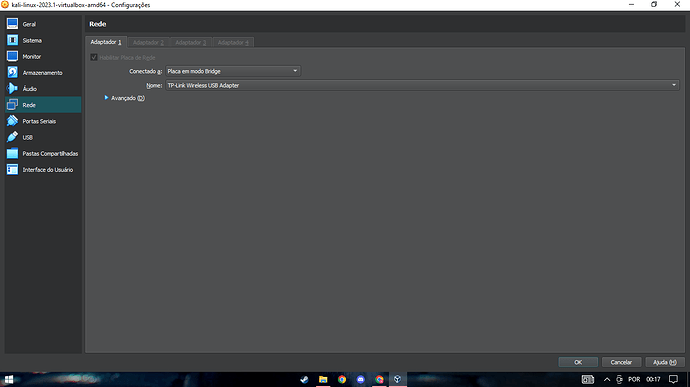Open Discord from the taskbar

[x=360, y=379]
